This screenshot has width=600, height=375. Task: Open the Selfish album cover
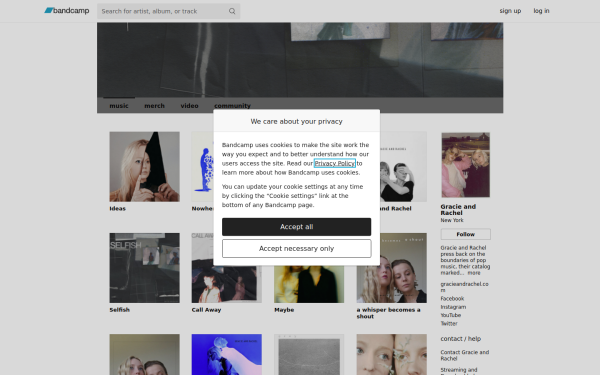tap(144, 268)
